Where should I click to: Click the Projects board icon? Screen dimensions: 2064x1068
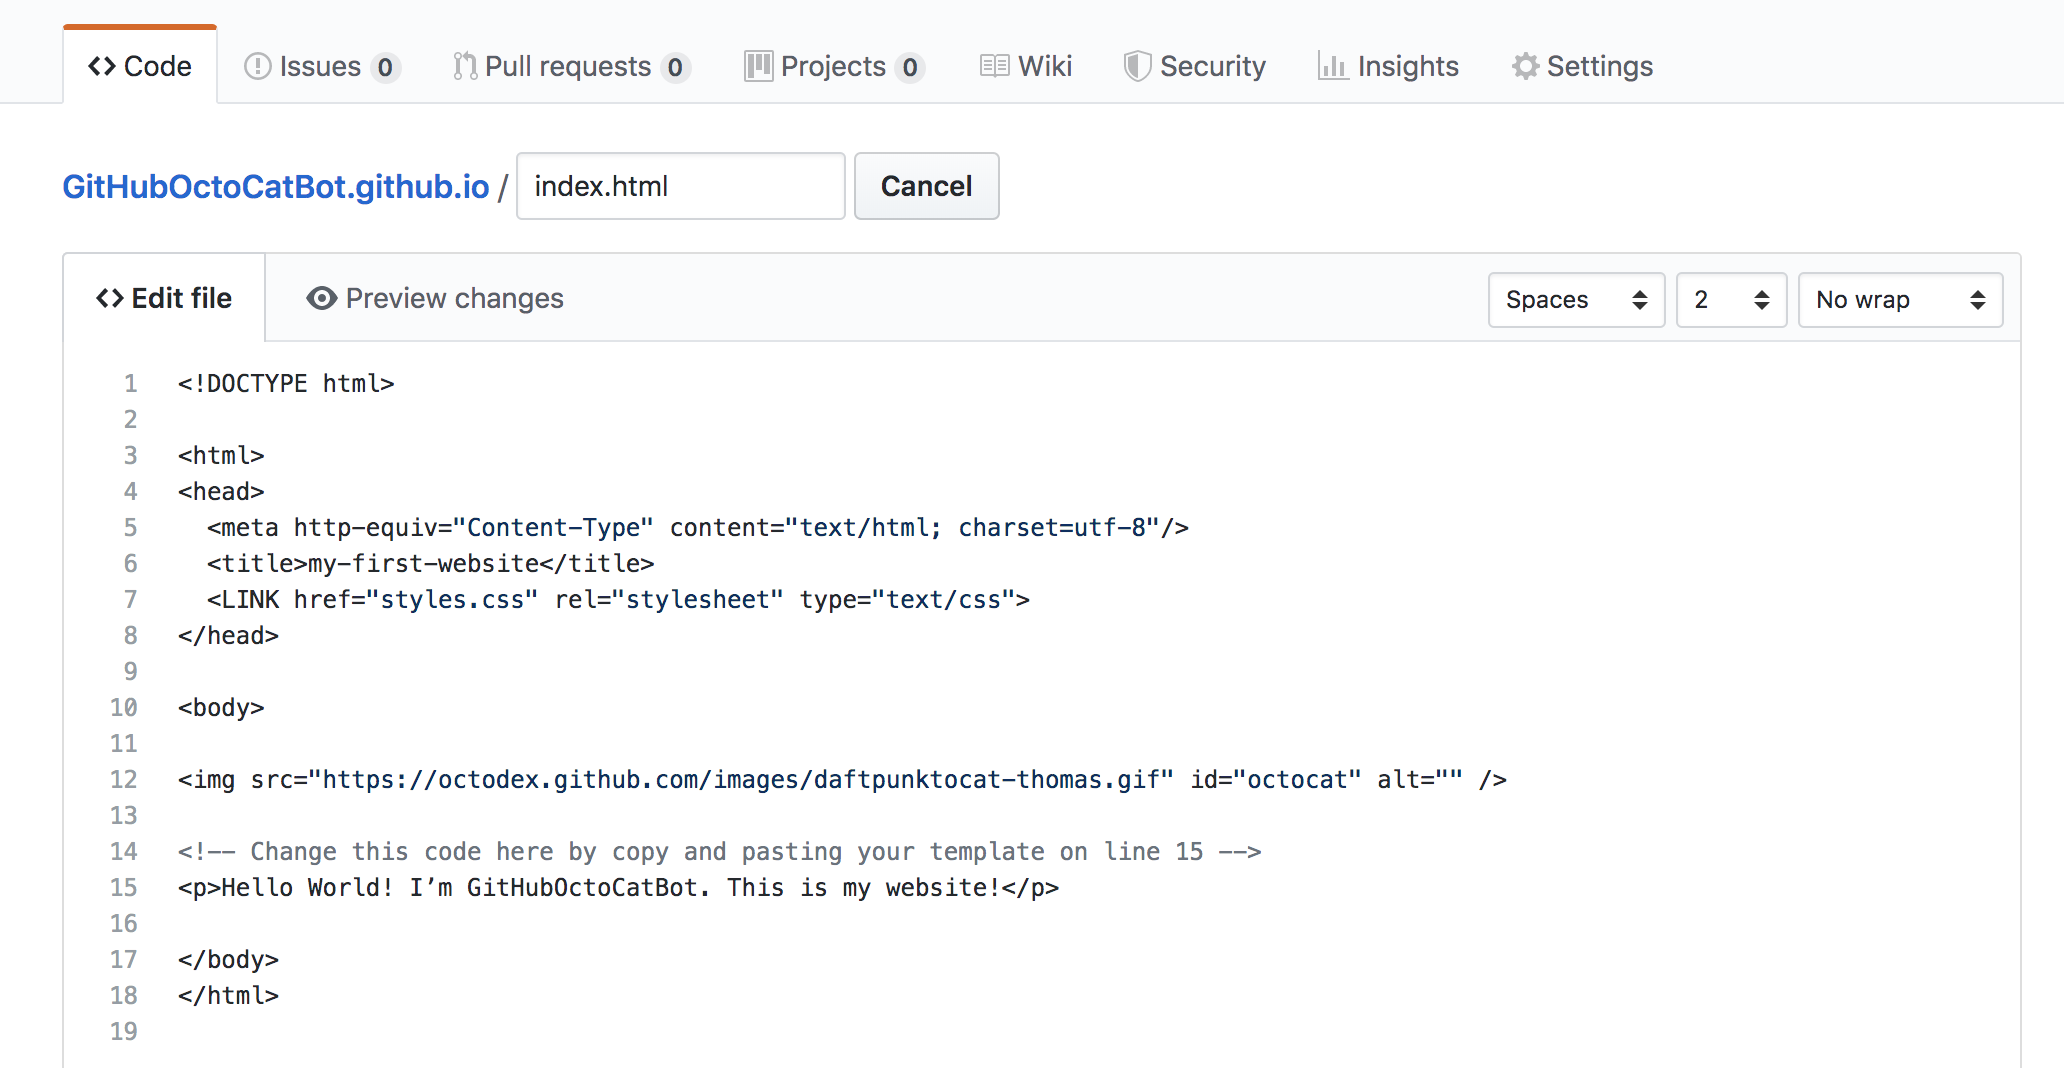tap(758, 66)
